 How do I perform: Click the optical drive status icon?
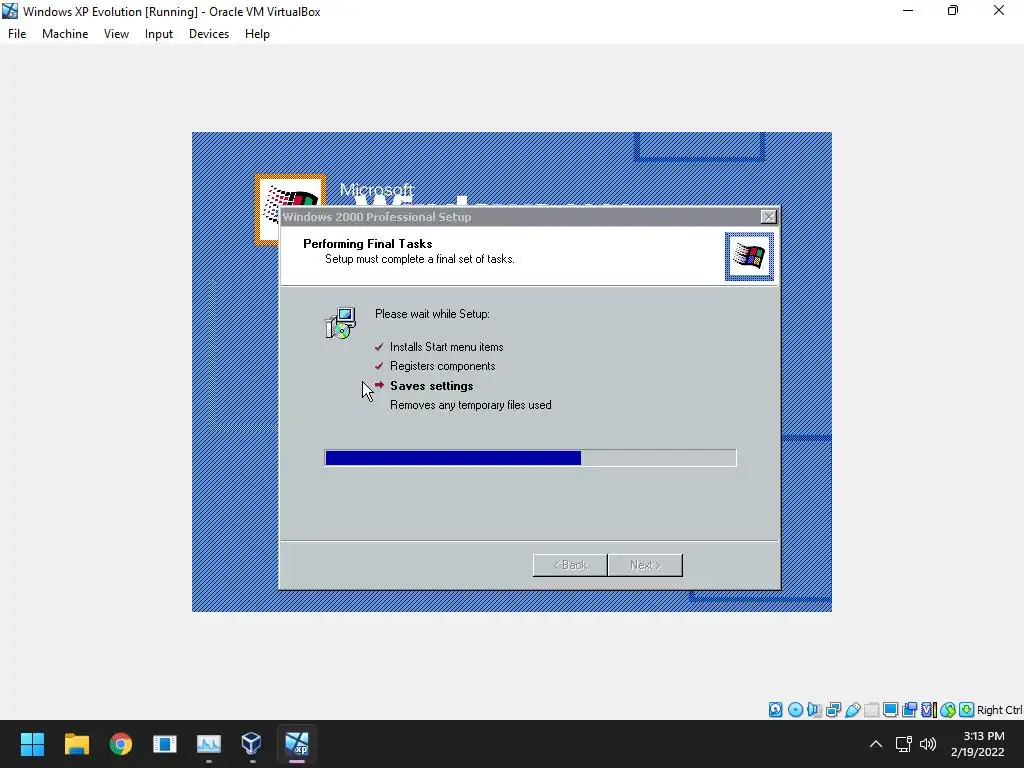795,710
